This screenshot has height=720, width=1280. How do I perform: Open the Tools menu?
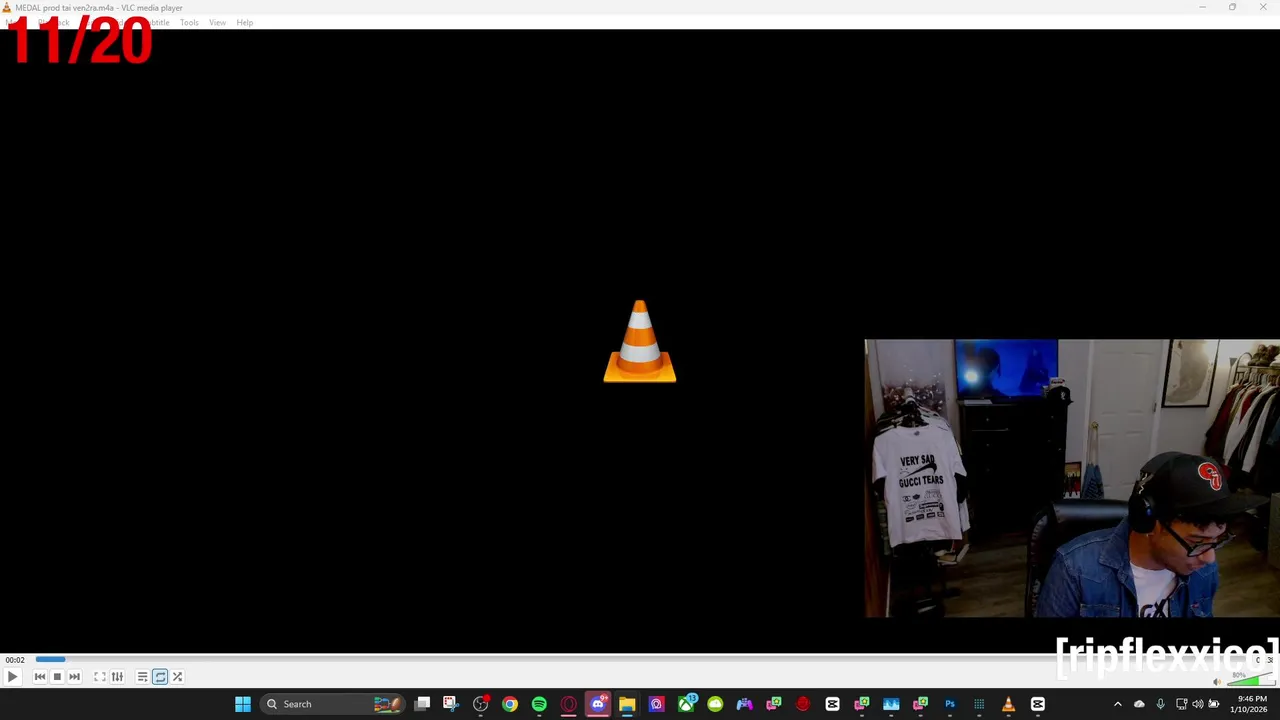189,22
